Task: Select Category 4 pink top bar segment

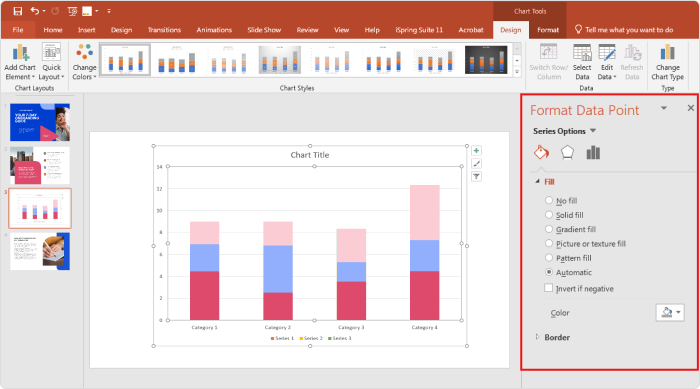Action: [x=425, y=213]
